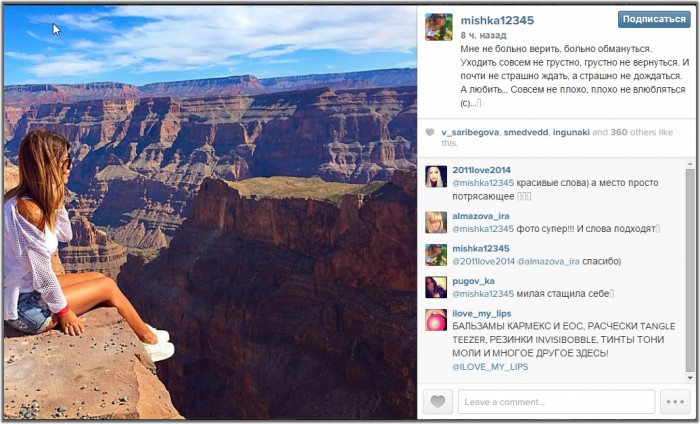Image resolution: width=700 pixels, height=424 pixels.
Task: Open 2011love2014 username link in comments
Action: [x=481, y=170]
